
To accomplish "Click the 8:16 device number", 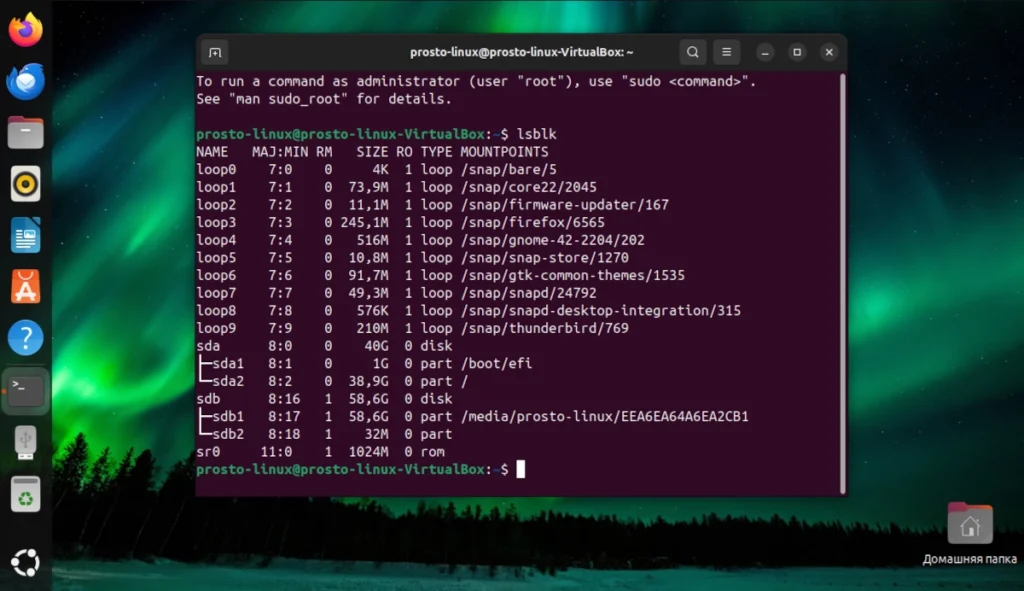I will coord(284,398).
